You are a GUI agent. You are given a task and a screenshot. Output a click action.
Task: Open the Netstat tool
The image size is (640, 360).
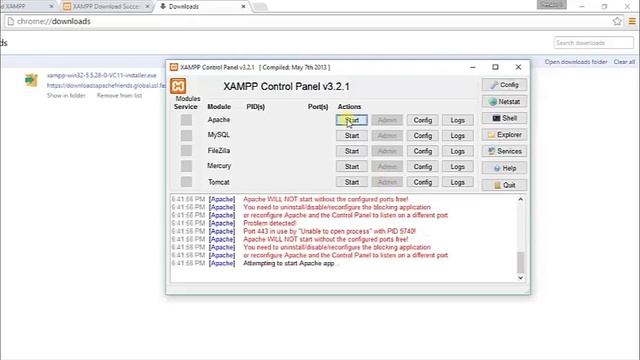tap(504, 102)
